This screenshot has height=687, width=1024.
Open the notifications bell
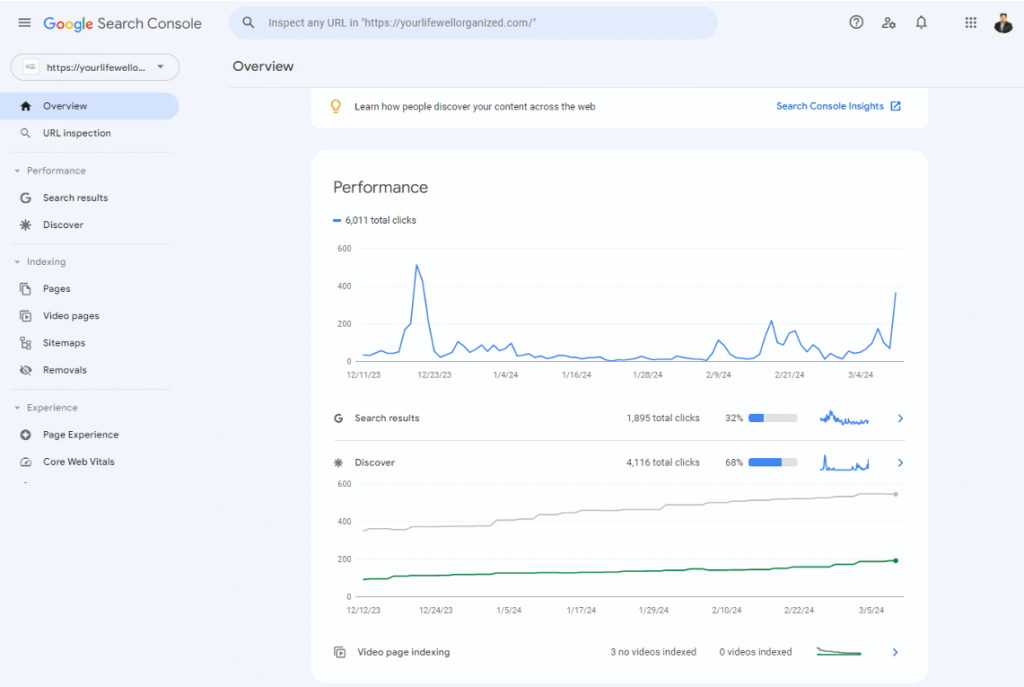921,23
